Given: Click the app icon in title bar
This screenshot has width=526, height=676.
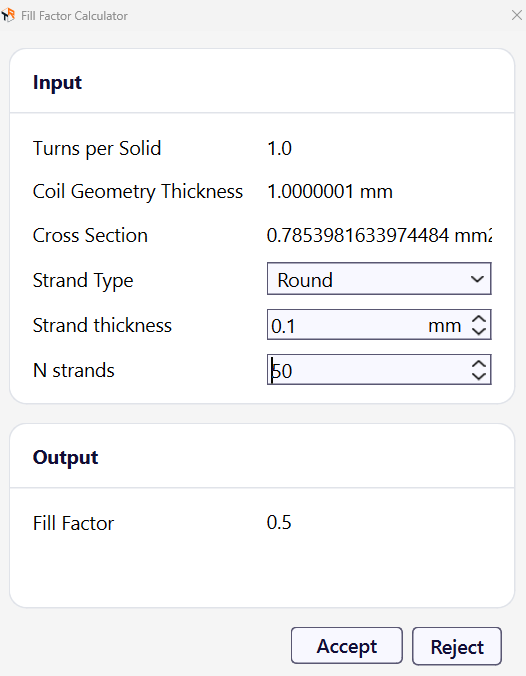Looking at the screenshot, I should pos(8,16).
